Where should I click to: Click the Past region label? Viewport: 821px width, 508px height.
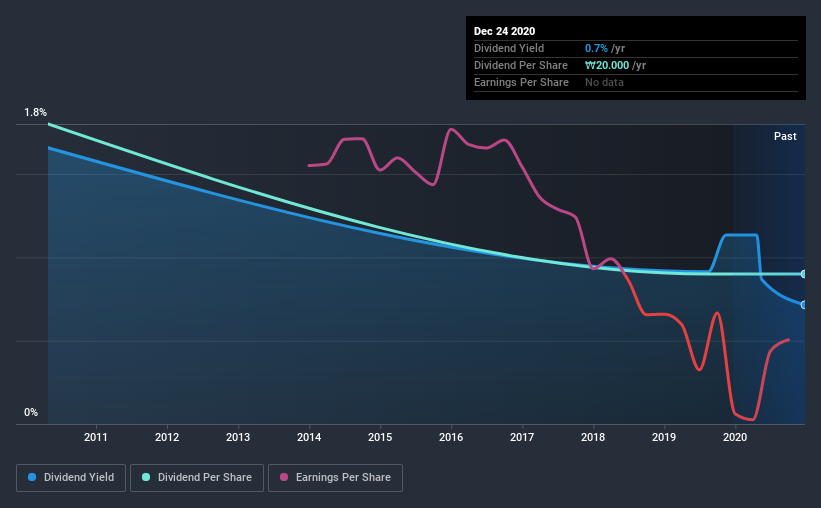[785, 136]
